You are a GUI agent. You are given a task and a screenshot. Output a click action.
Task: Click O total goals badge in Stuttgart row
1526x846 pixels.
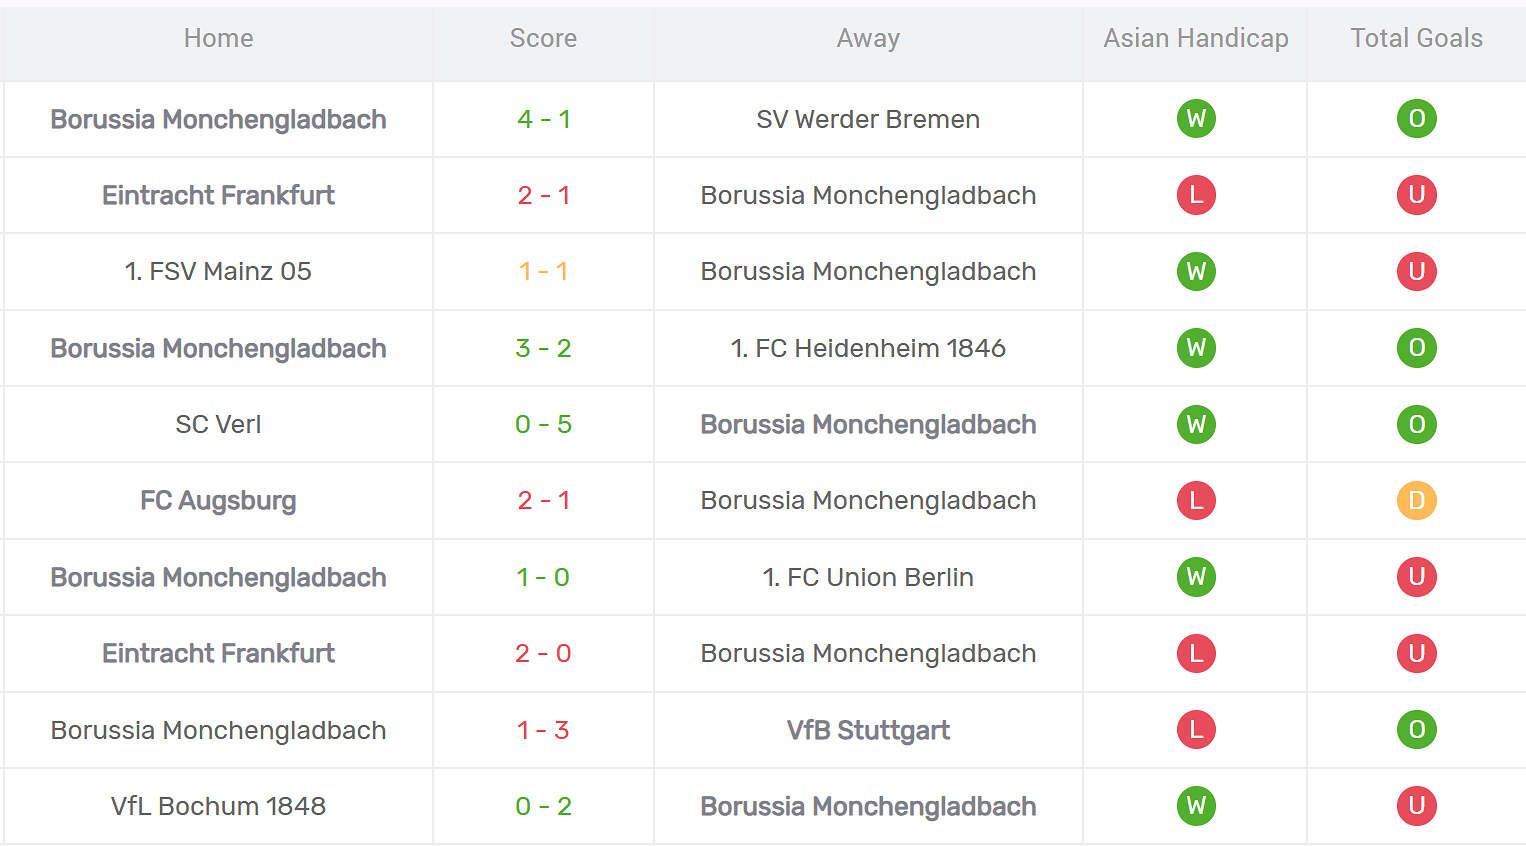tap(1416, 730)
